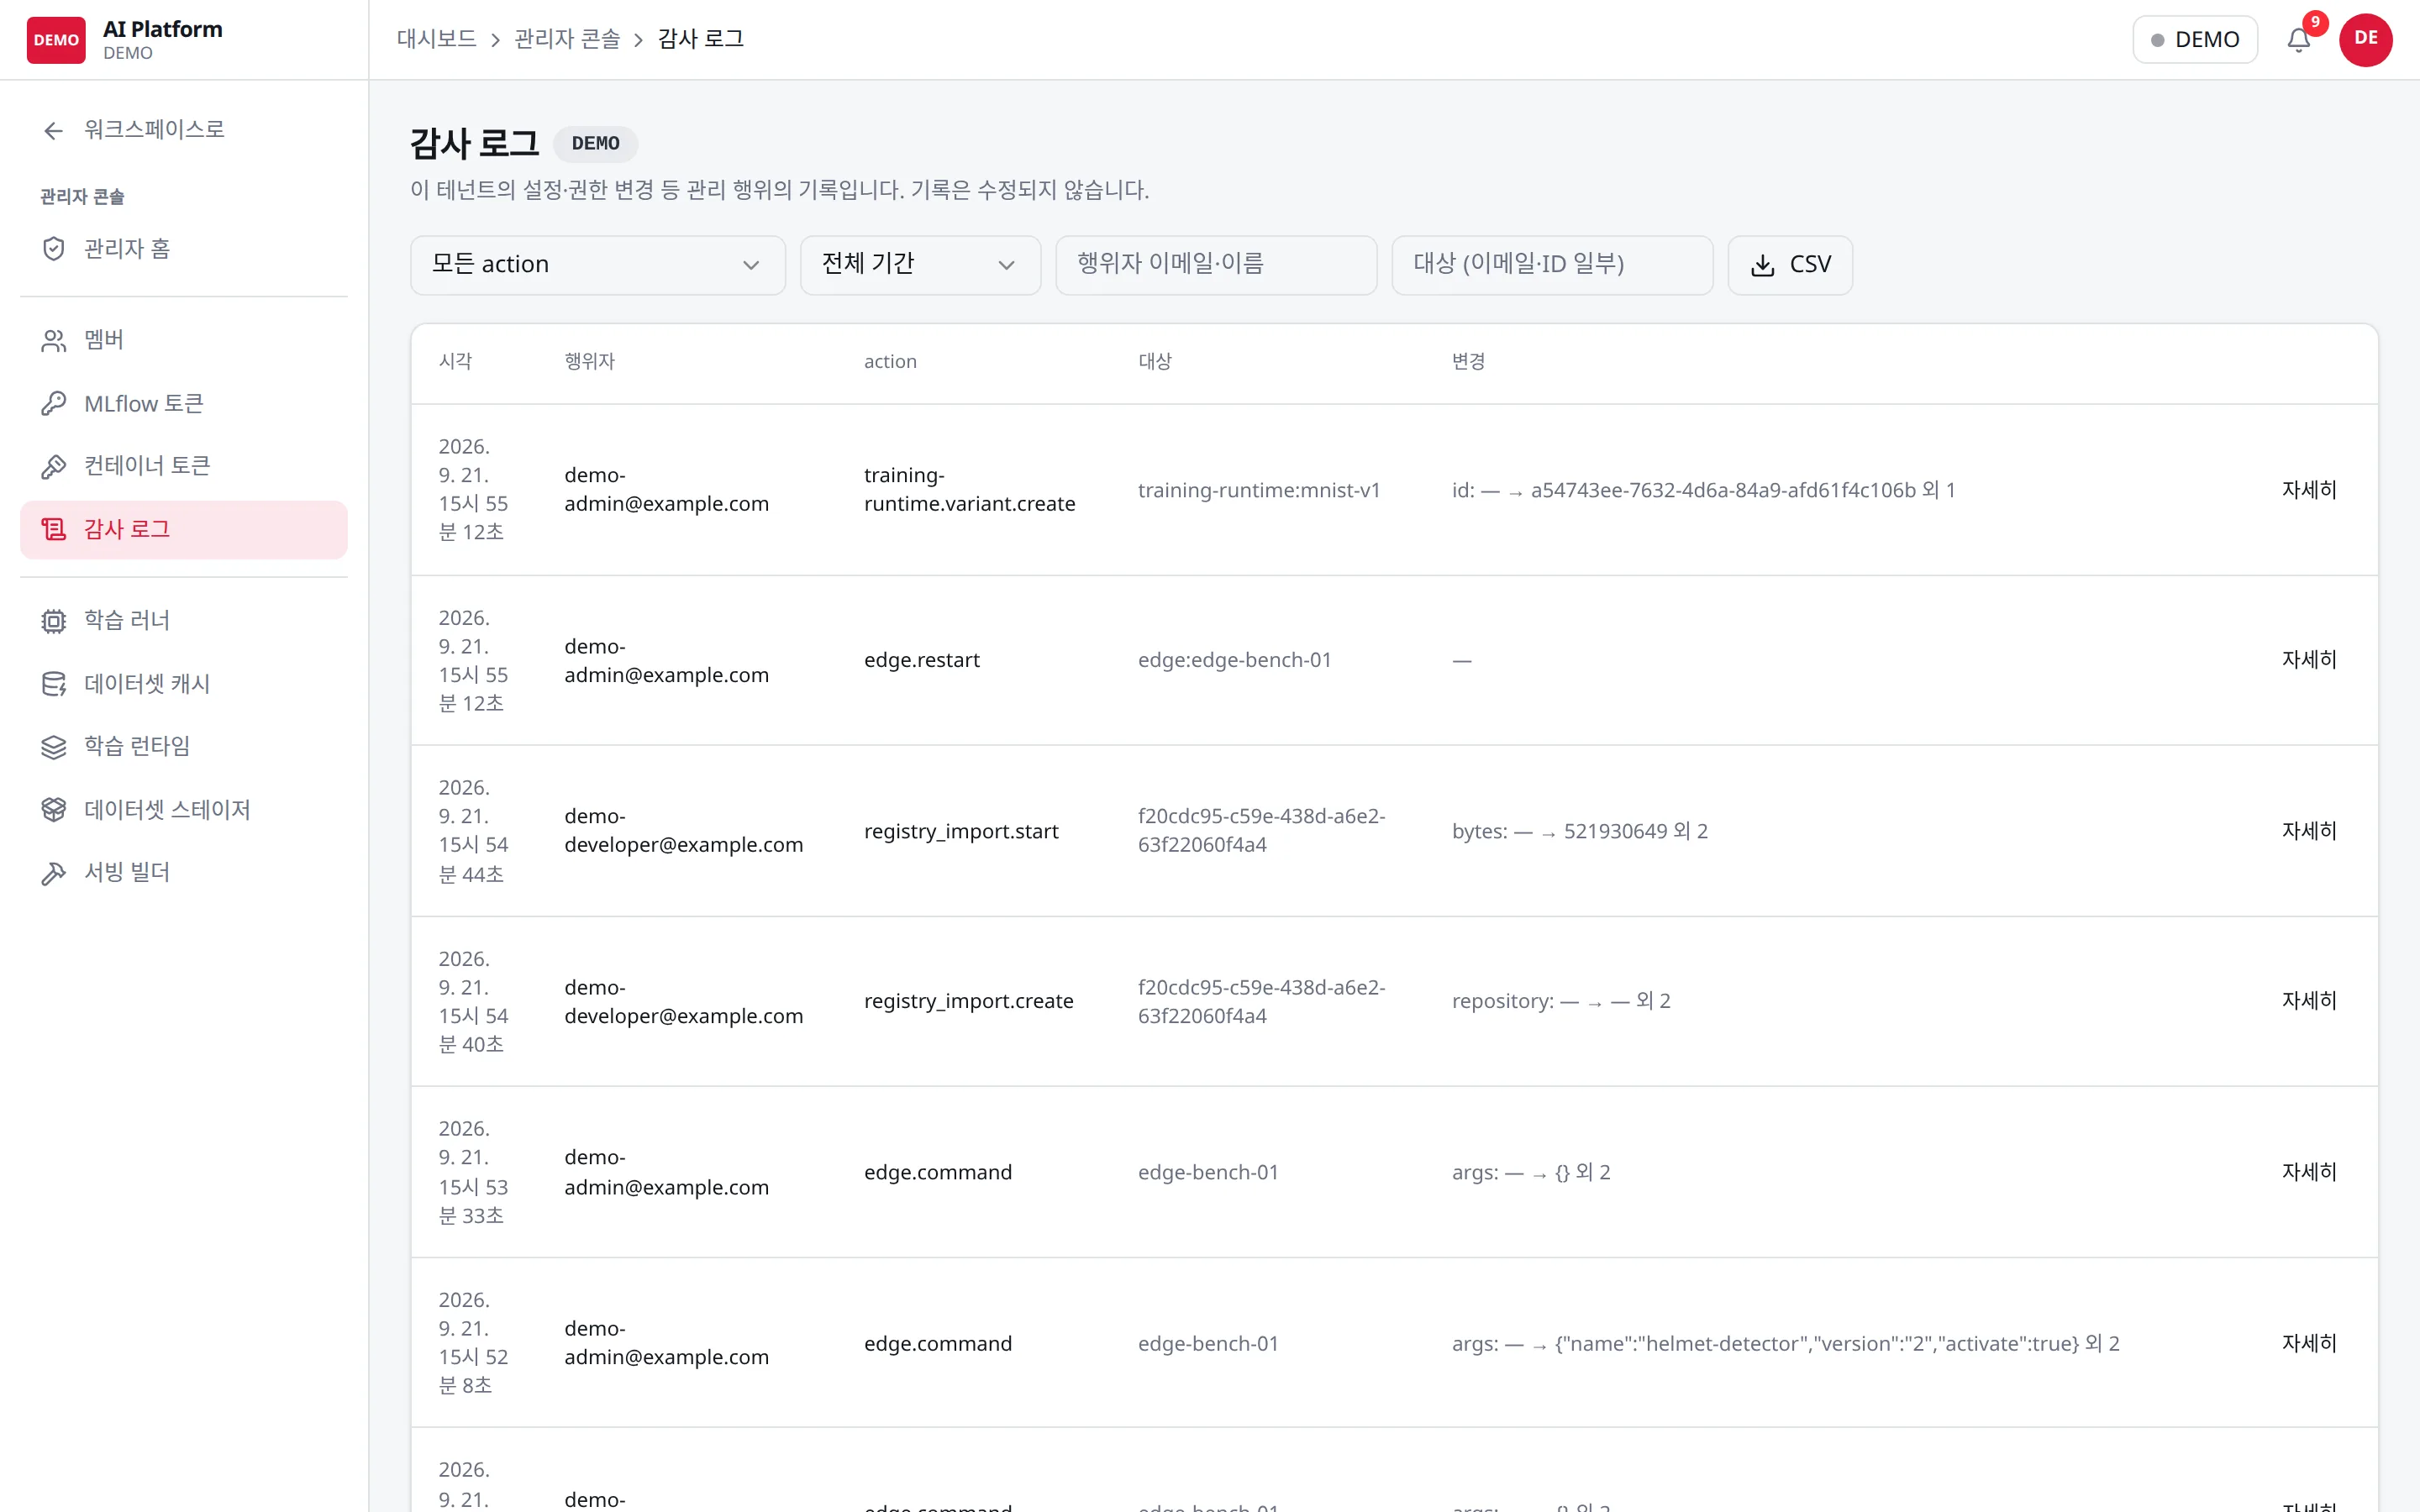The image size is (2420, 1512).
Task: Click the shield icon for 관리자 홈
Action: coord(54,249)
